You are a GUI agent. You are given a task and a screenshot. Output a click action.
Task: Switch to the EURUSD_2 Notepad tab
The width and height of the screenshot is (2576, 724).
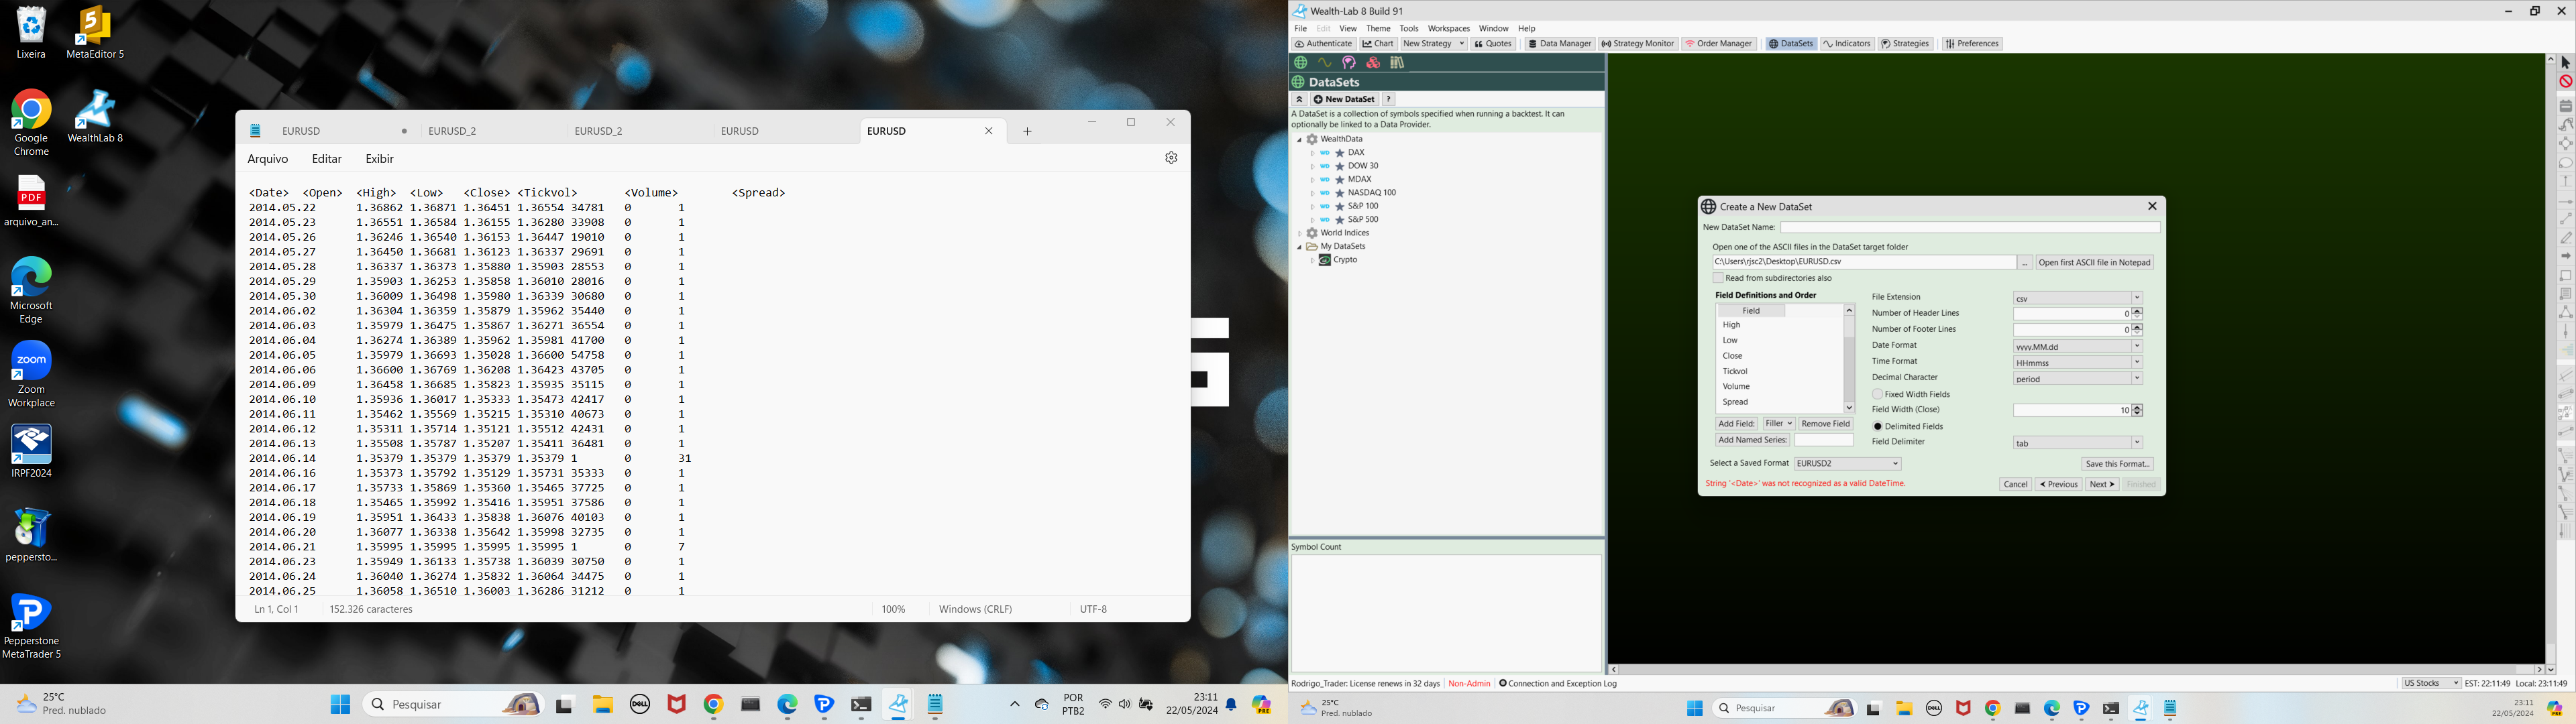(452, 131)
